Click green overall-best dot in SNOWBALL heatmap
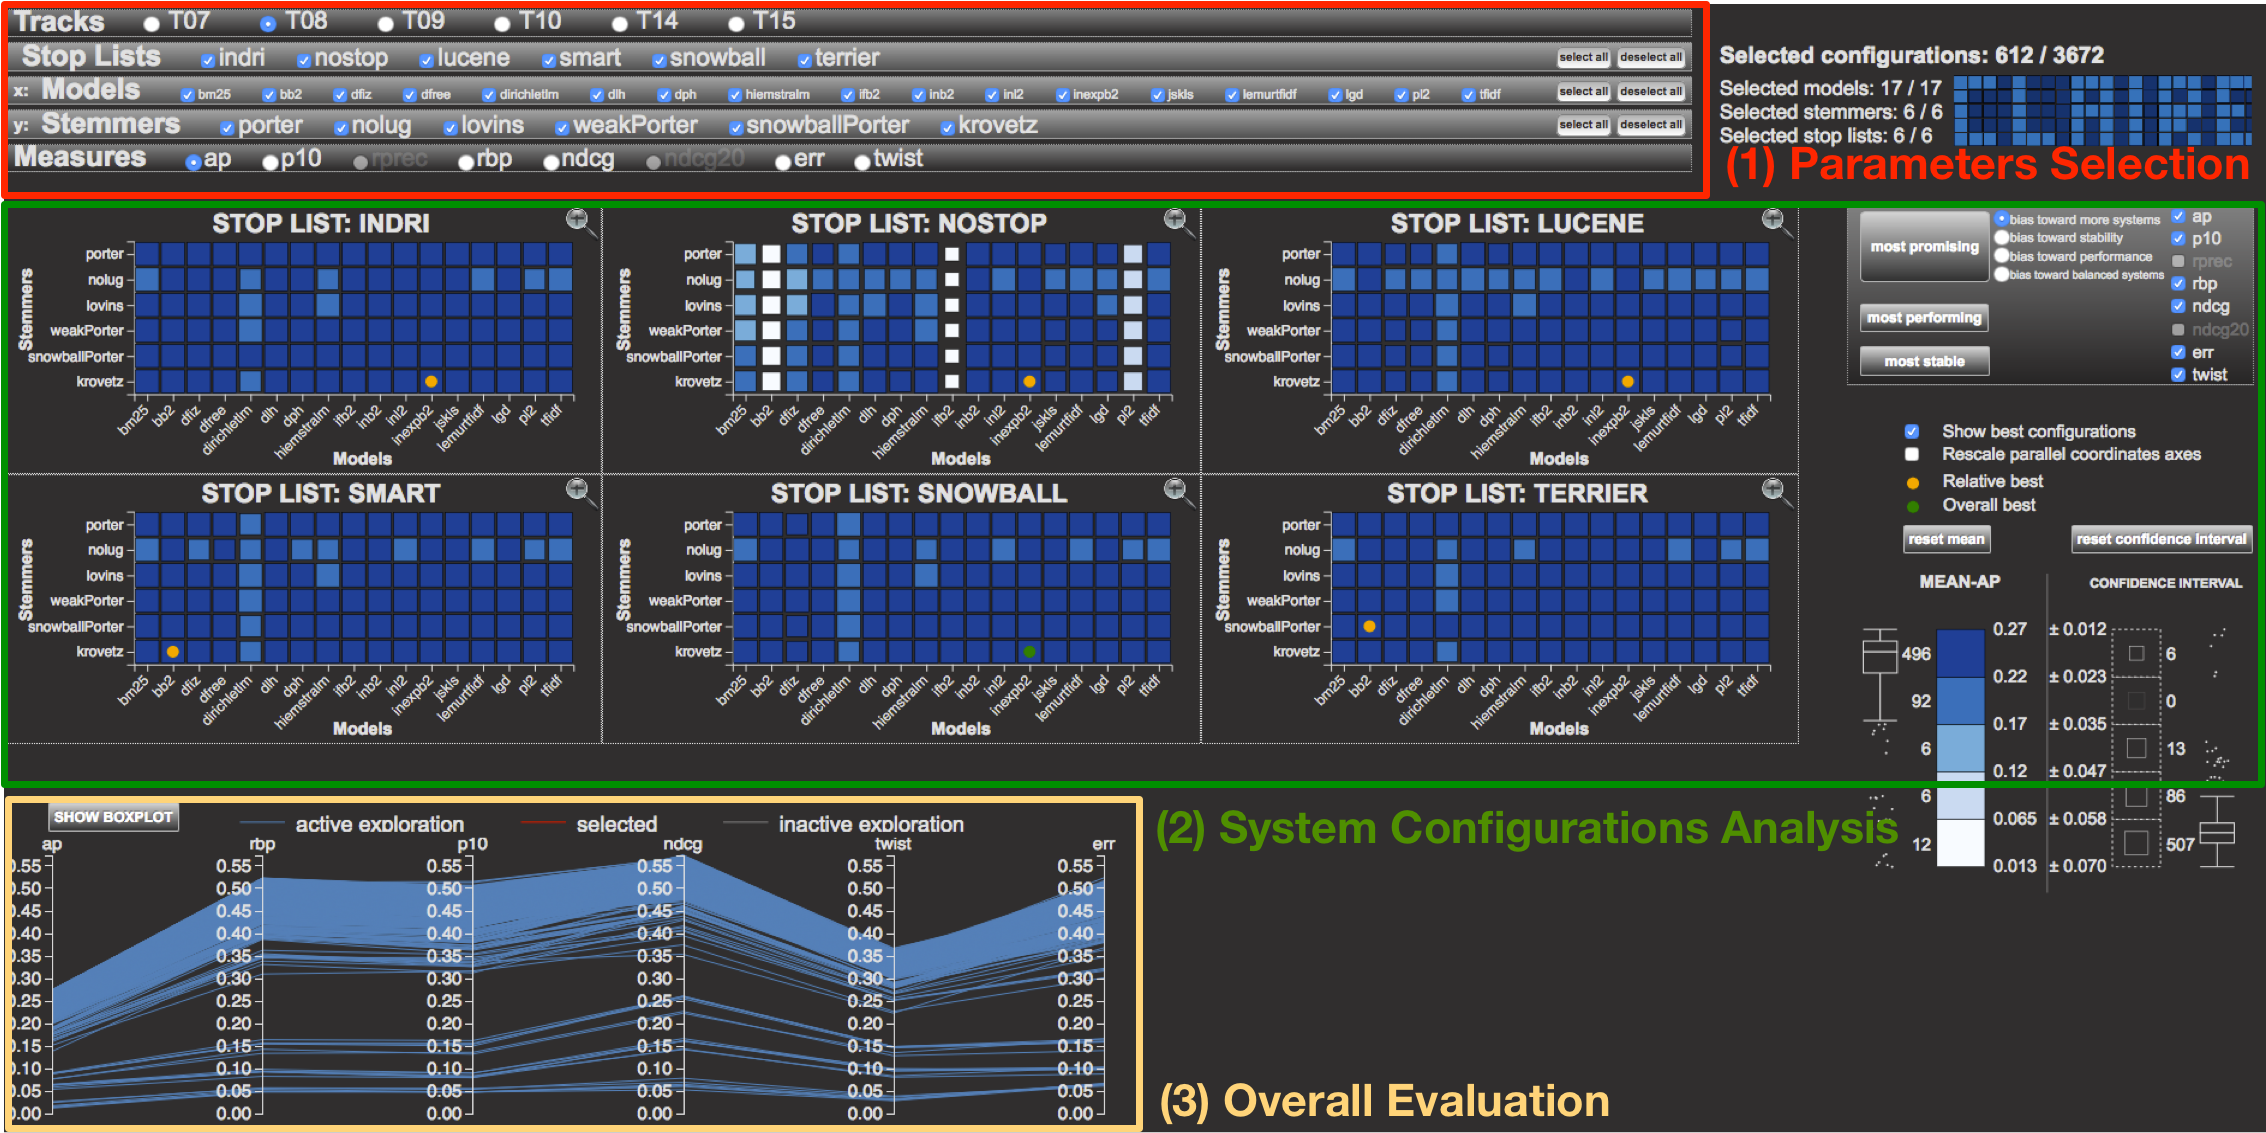The image size is (2266, 1133). pos(1029,651)
